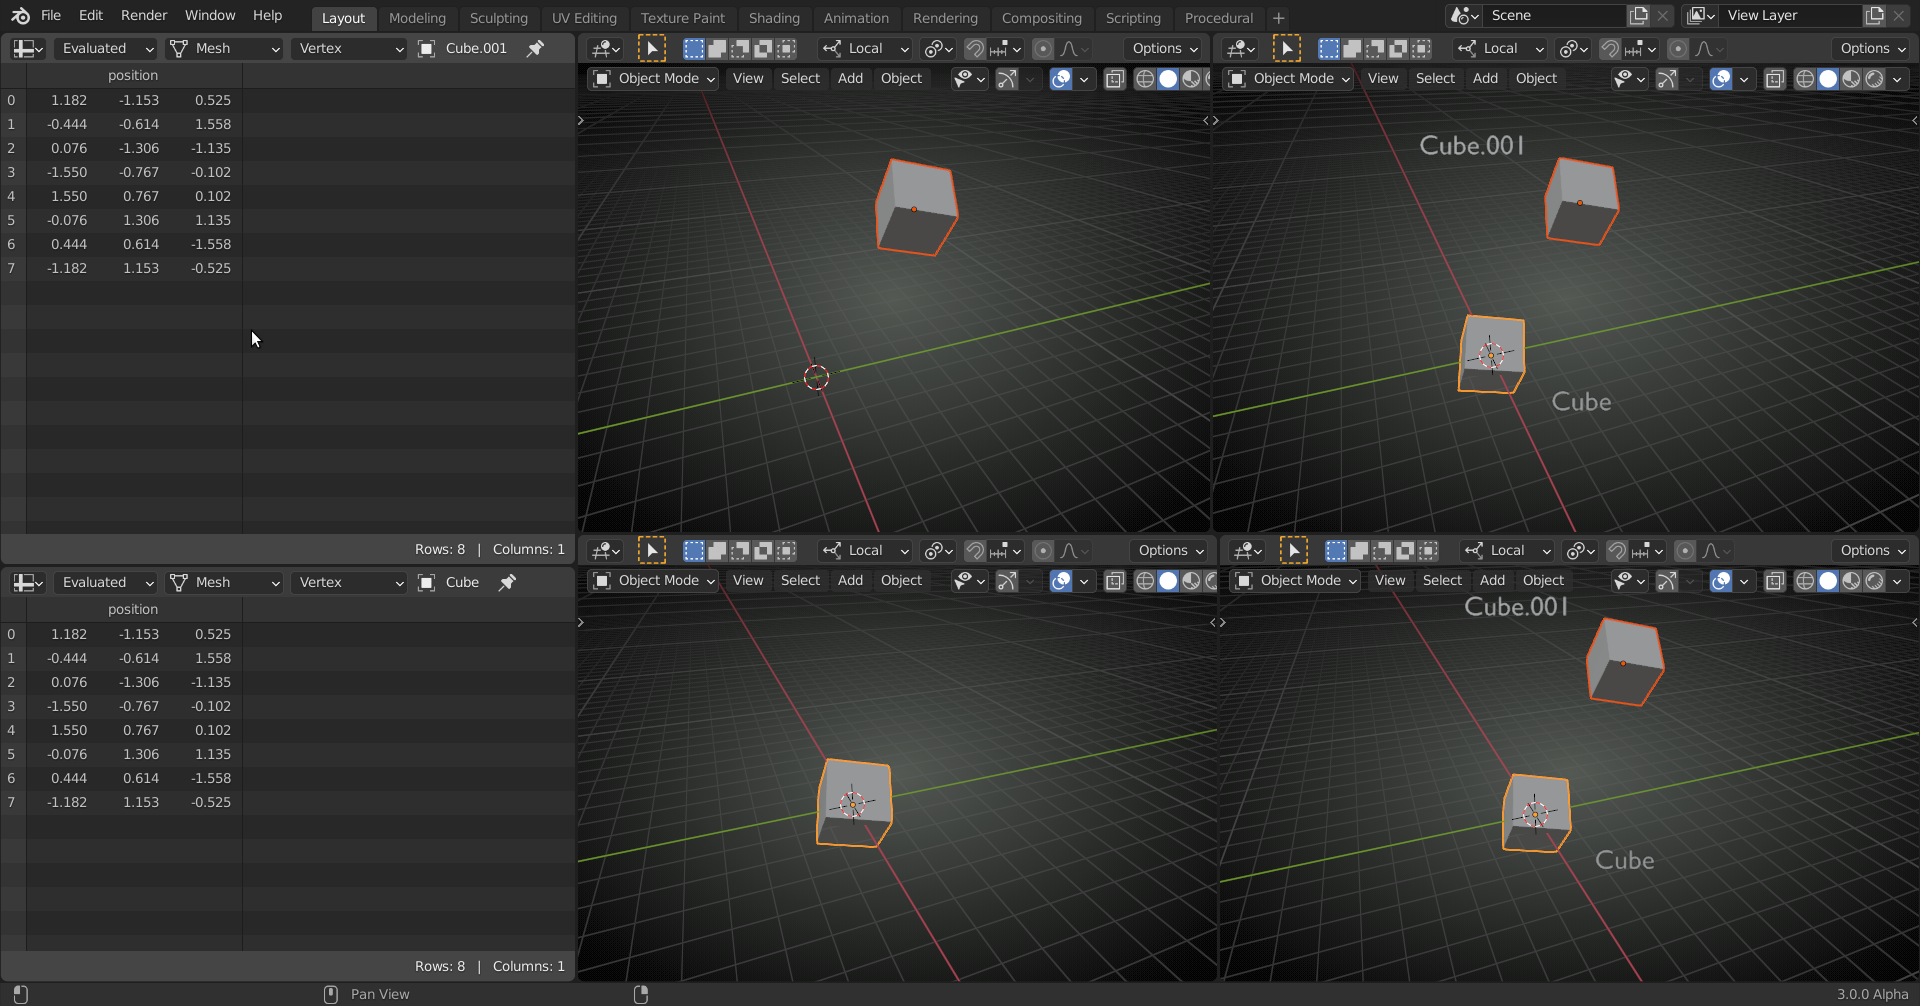Open Vertex domain dropdown in Cube.001 spreadsheet
1920x1006 pixels.
pos(349,48)
